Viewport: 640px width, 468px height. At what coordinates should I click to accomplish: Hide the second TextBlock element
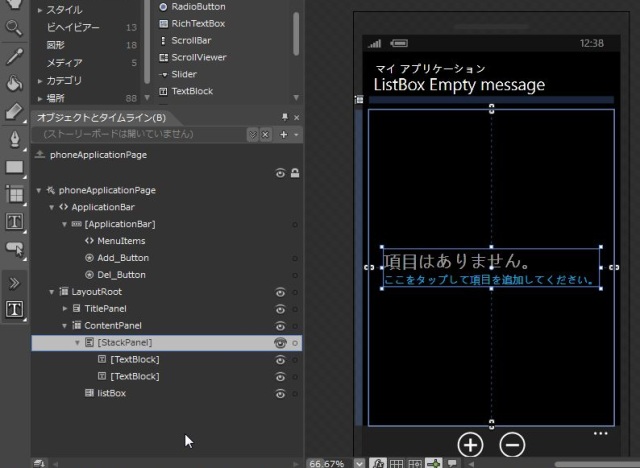280,377
